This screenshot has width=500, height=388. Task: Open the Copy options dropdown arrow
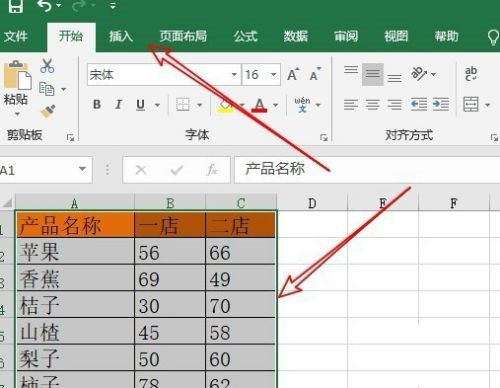[x=63, y=89]
